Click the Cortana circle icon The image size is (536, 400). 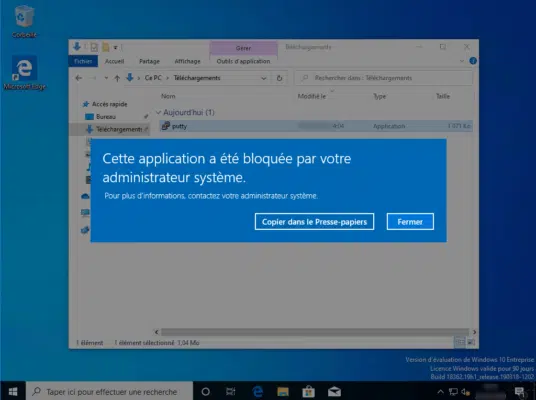point(205,391)
